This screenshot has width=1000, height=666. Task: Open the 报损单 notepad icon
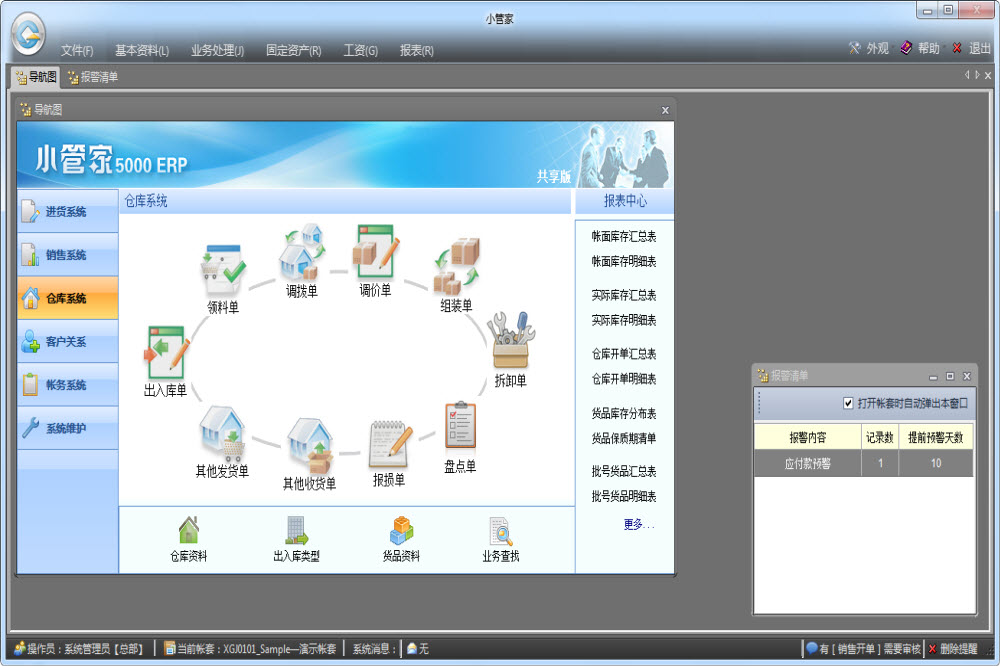coord(390,444)
